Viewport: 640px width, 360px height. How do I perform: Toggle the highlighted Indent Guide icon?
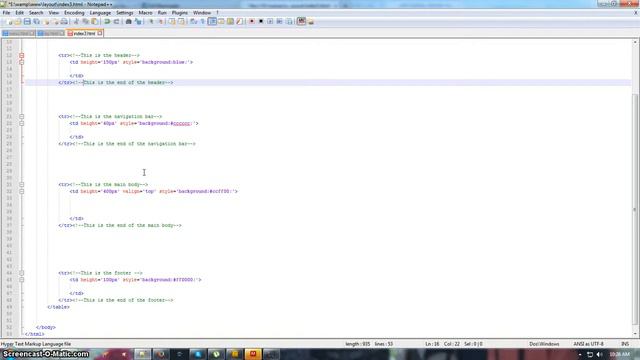[212, 22]
